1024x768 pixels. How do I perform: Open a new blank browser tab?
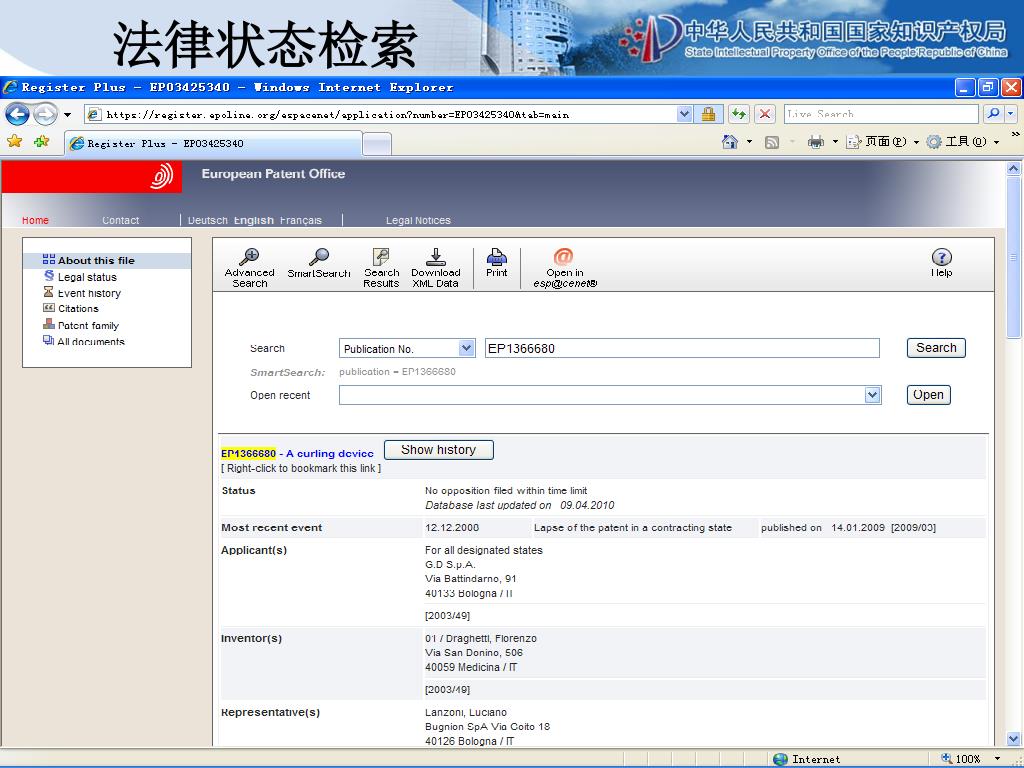(376, 144)
